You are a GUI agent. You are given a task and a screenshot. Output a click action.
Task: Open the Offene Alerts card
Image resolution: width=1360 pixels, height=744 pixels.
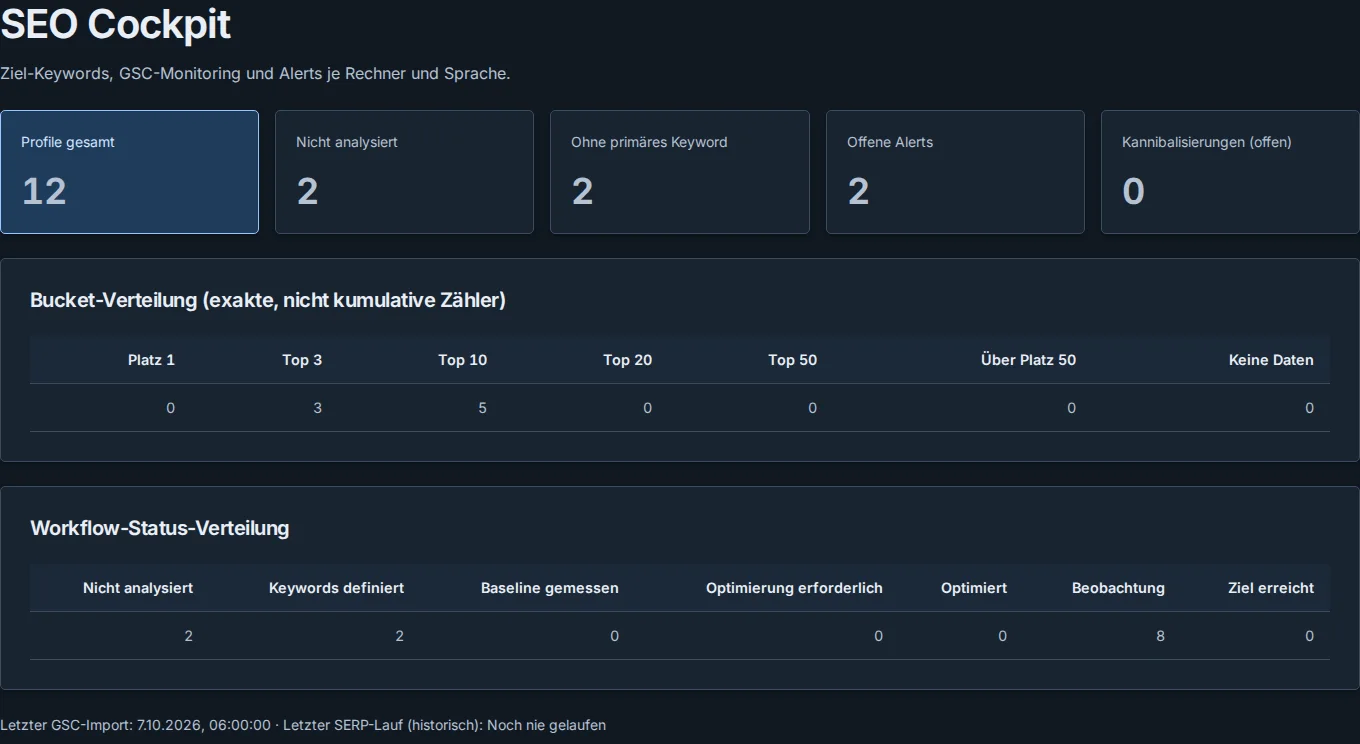tap(955, 172)
